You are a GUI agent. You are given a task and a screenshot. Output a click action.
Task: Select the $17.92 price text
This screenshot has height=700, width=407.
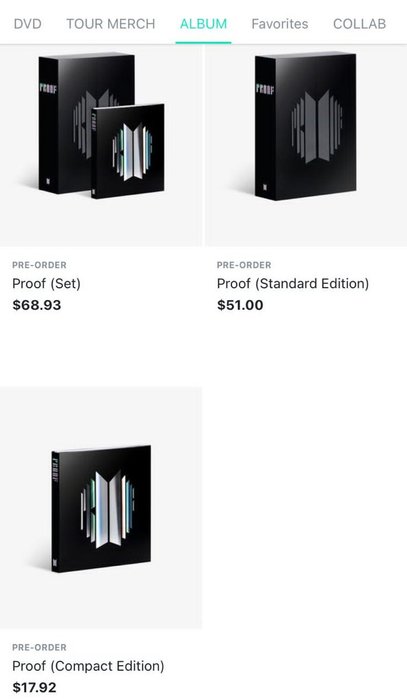[34, 688]
